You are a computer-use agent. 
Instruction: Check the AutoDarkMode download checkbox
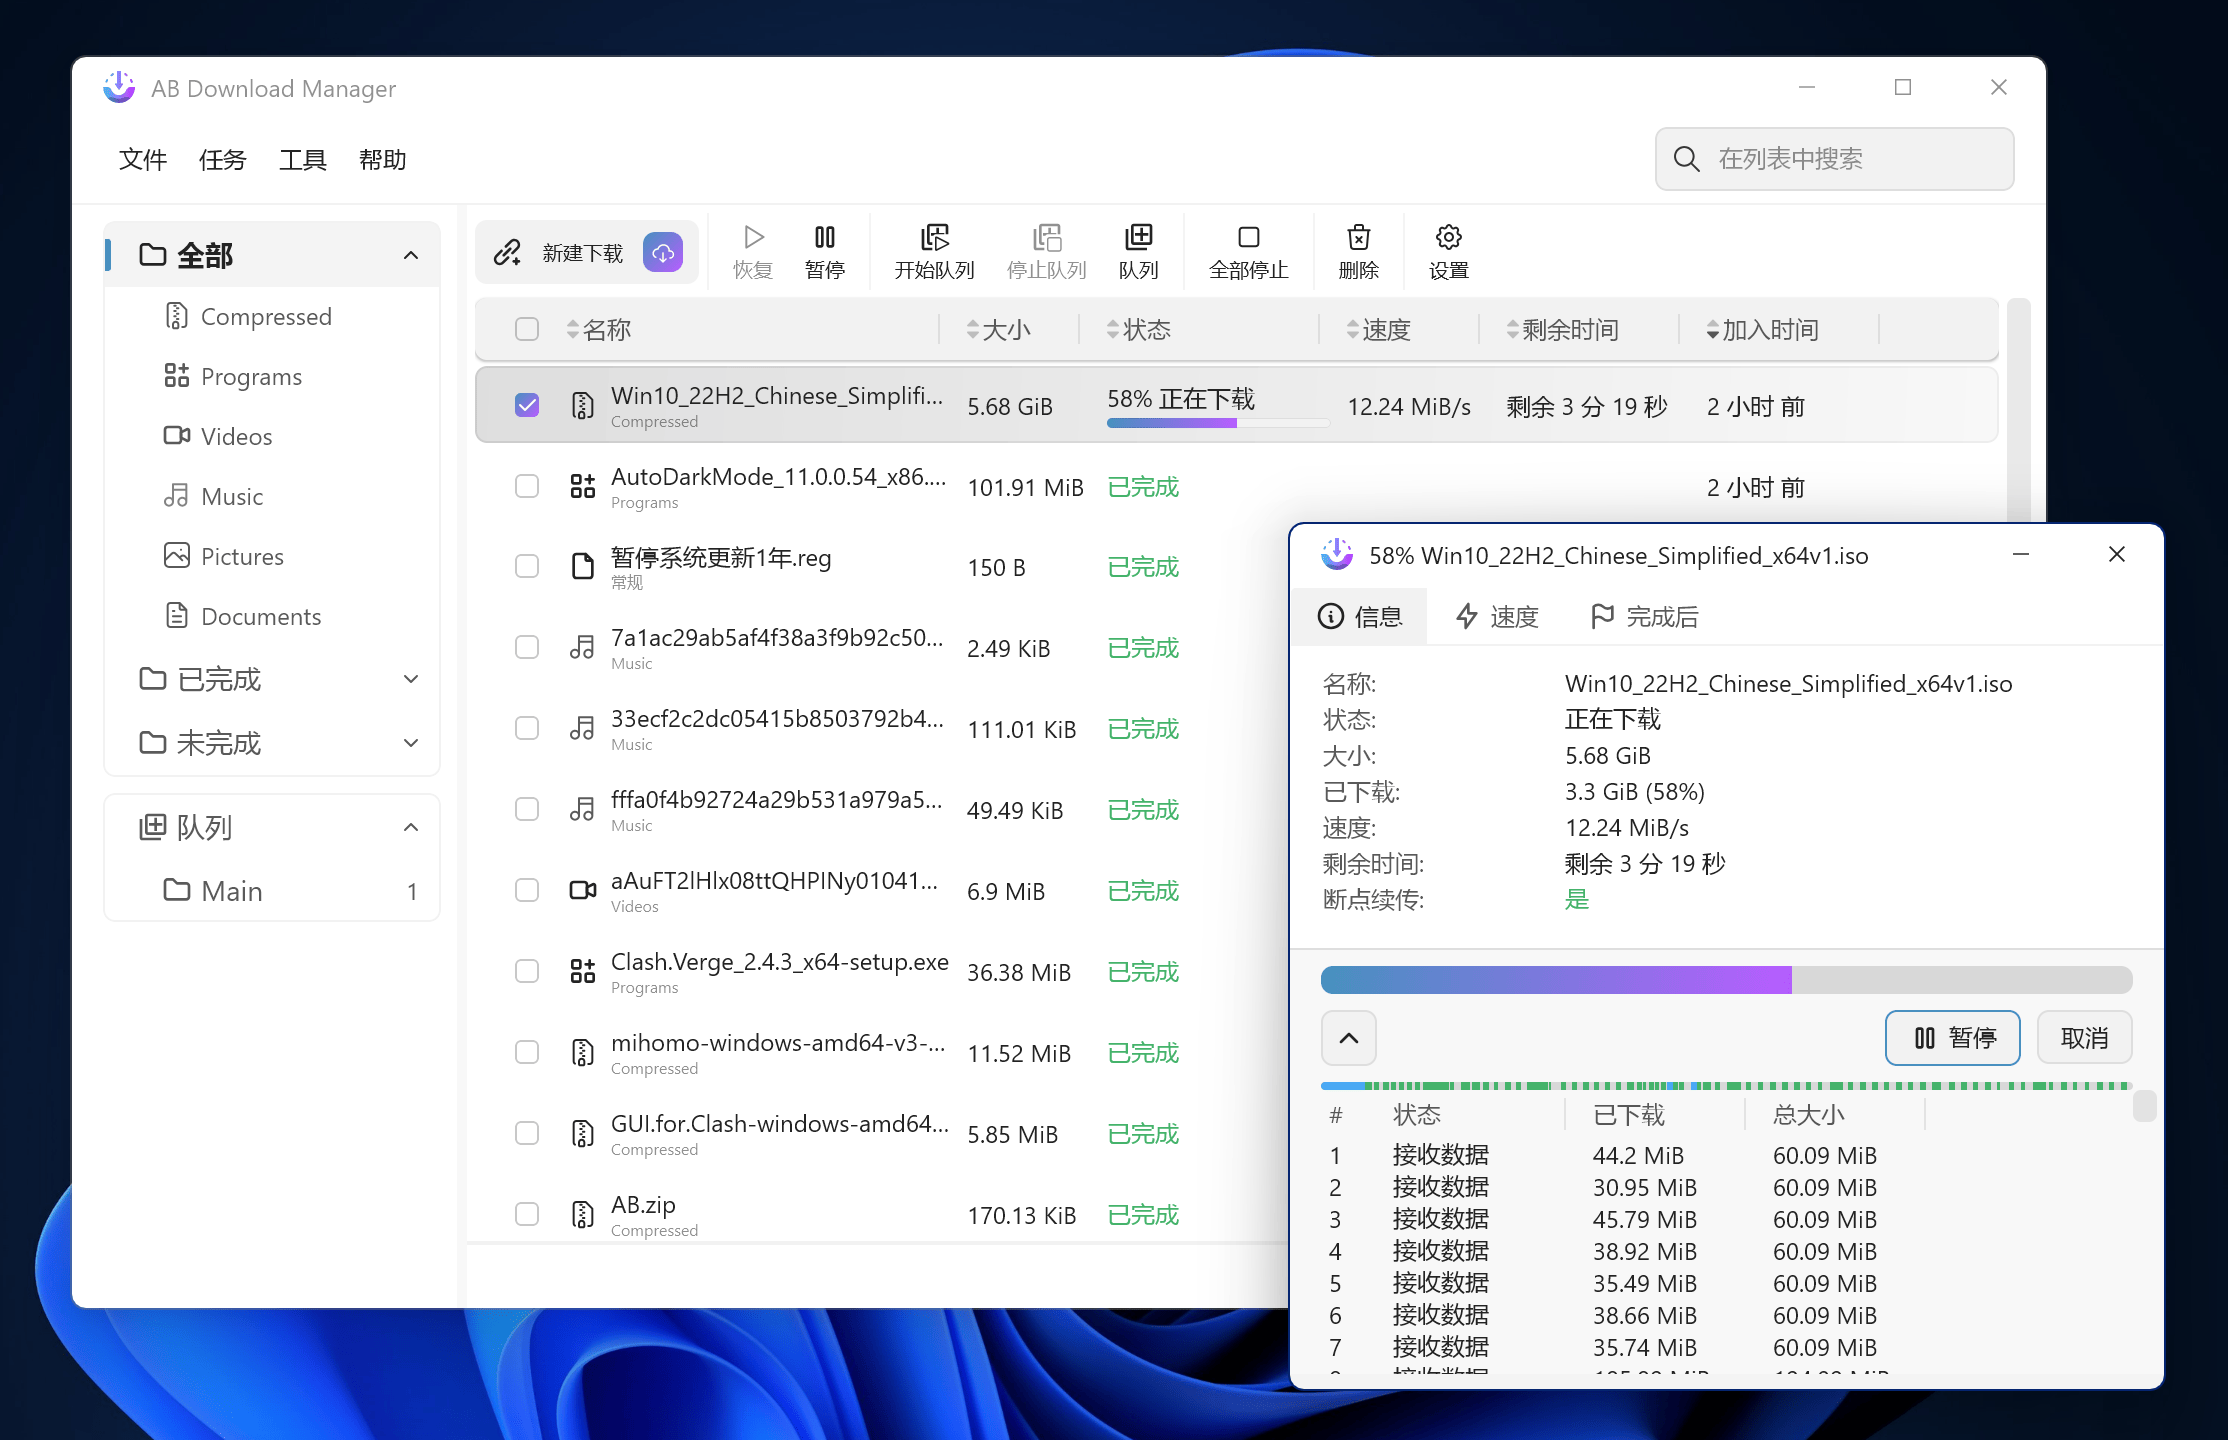point(527,486)
